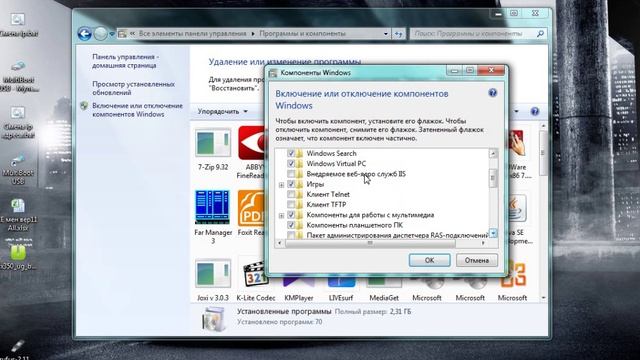This screenshot has height=360, width=640.
Task: Click horizontal scroll right arrow in components list
Action: [483, 243]
